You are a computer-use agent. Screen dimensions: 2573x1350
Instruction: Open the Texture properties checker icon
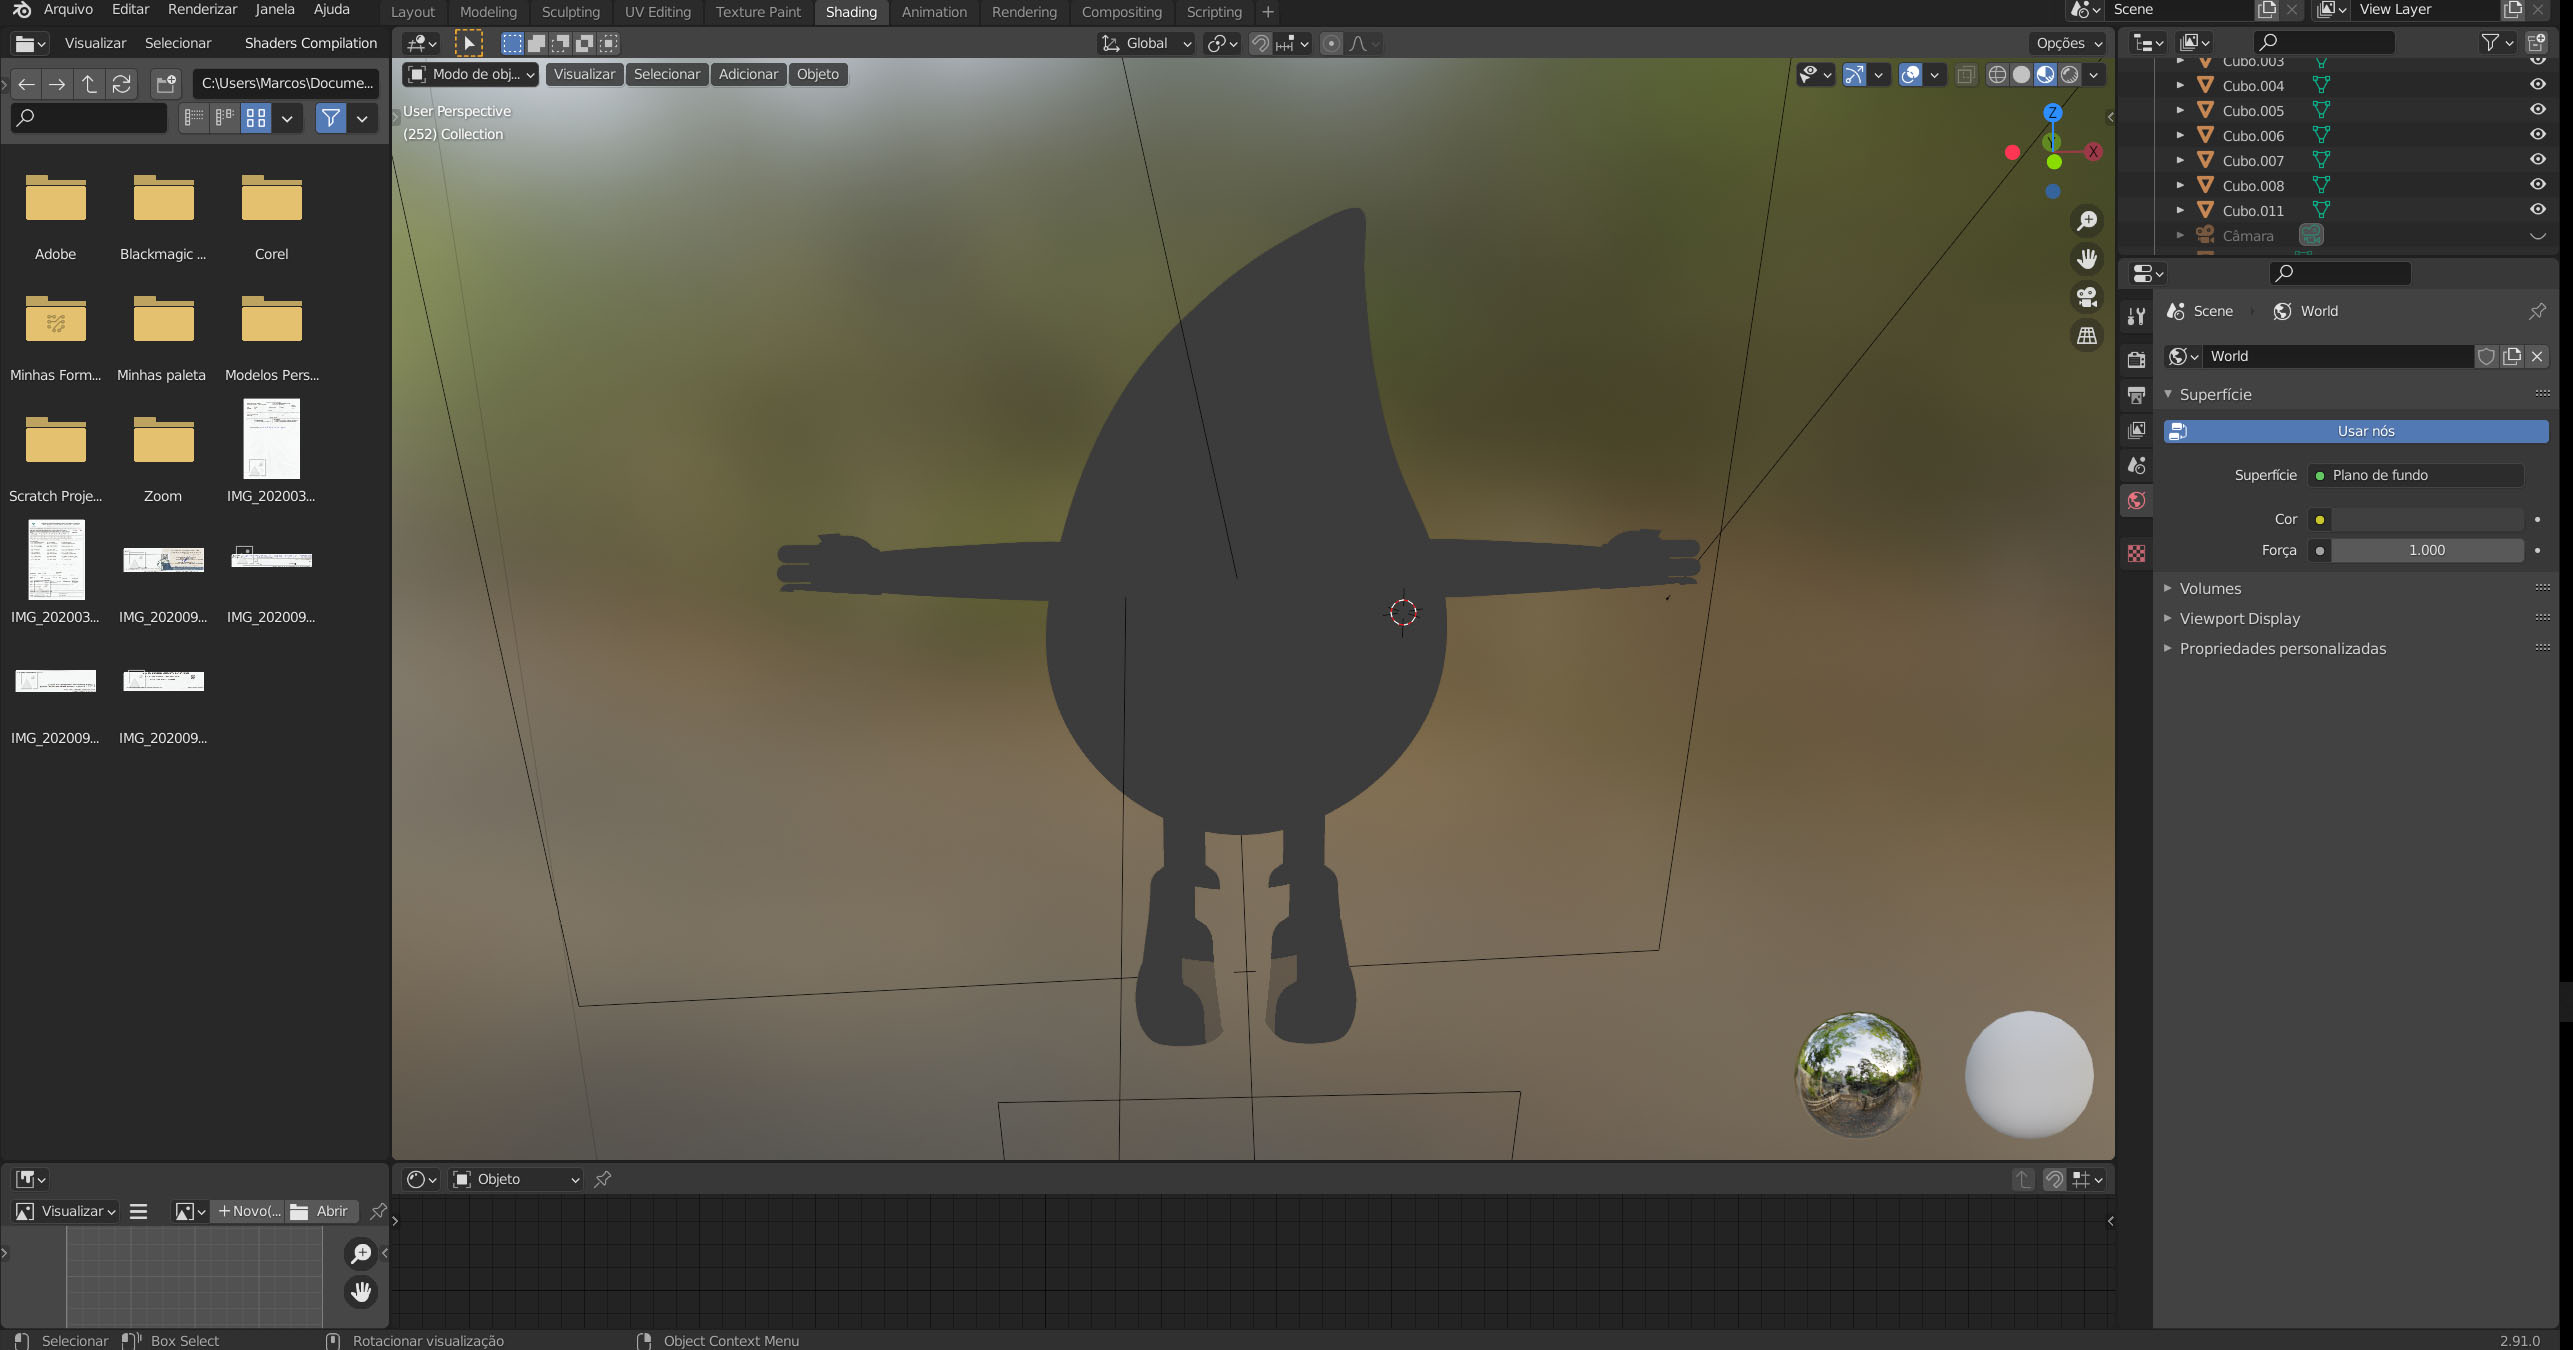click(2136, 553)
